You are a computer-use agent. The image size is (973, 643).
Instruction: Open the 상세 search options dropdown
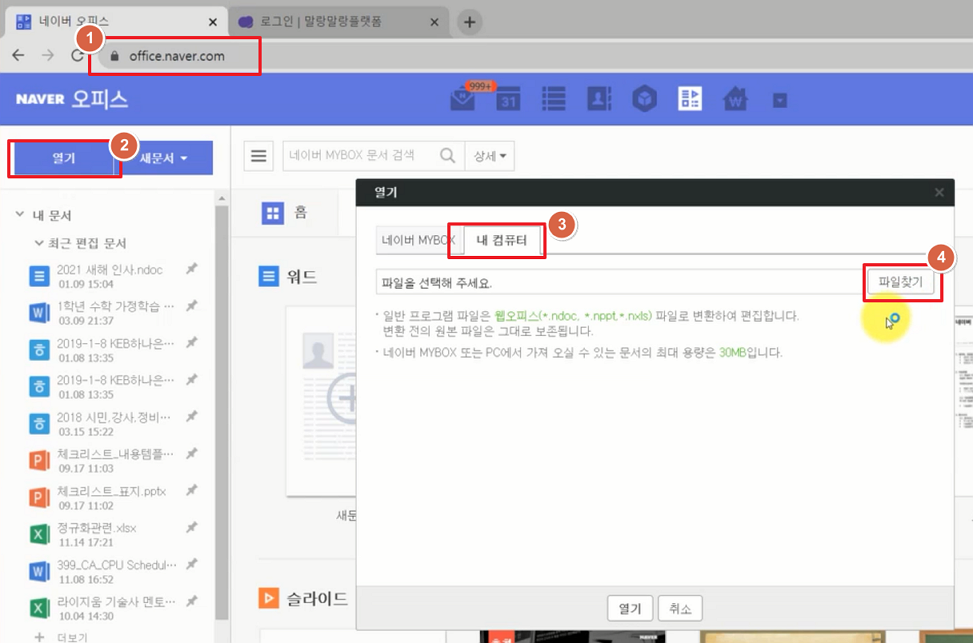pyautogui.click(x=490, y=156)
